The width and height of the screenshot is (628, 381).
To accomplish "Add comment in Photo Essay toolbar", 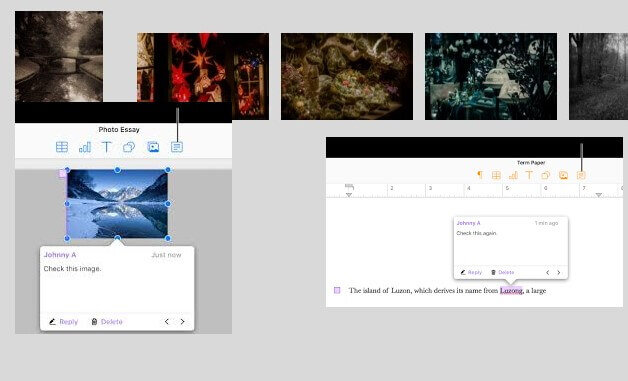I will click(177, 147).
